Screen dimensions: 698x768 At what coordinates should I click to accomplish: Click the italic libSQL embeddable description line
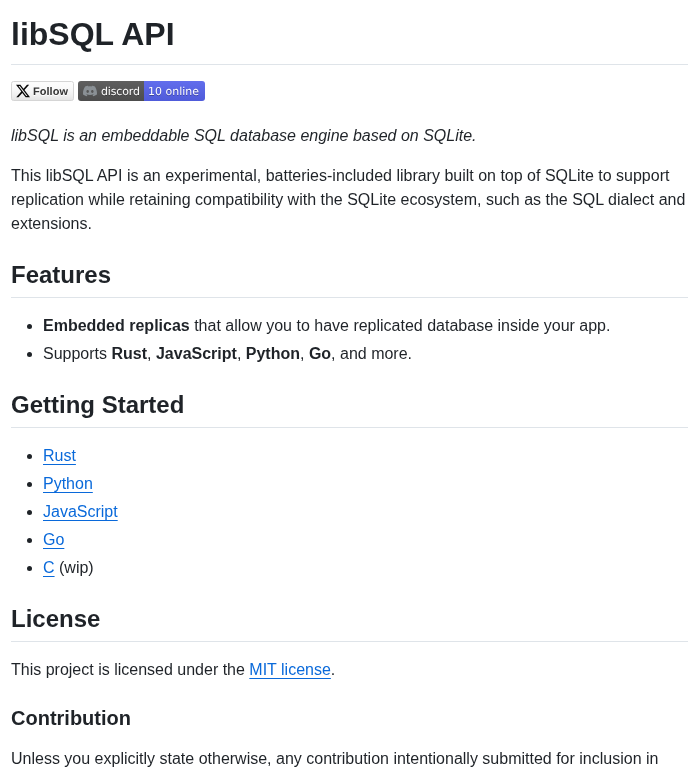pos(243,135)
